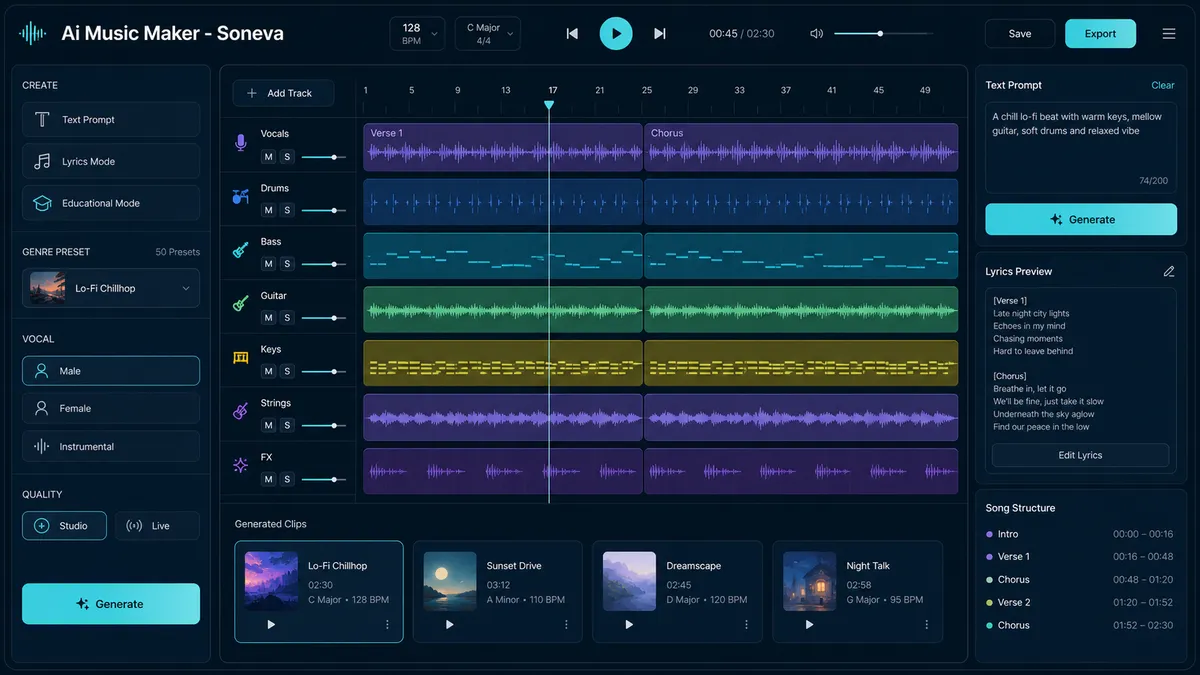The width and height of the screenshot is (1200, 675).
Task: Click the Guitar track icon
Action: [240, 303]
